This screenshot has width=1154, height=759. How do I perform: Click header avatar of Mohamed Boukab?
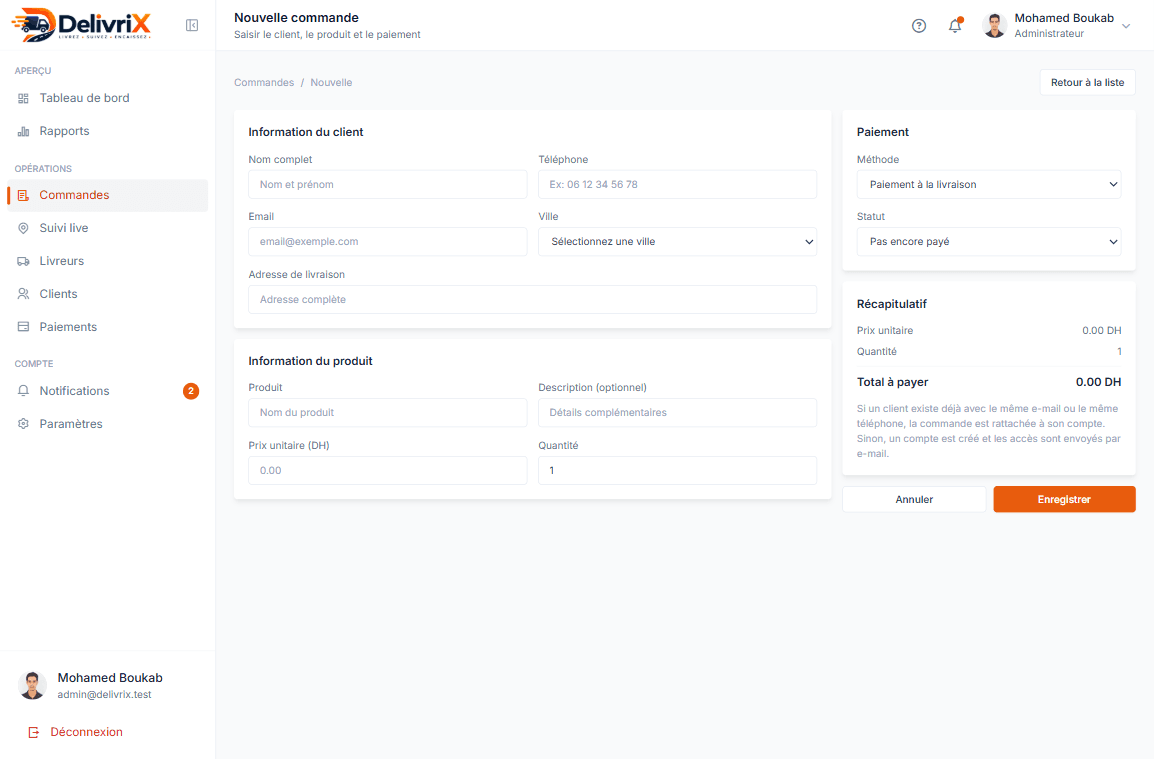[994, 26]
